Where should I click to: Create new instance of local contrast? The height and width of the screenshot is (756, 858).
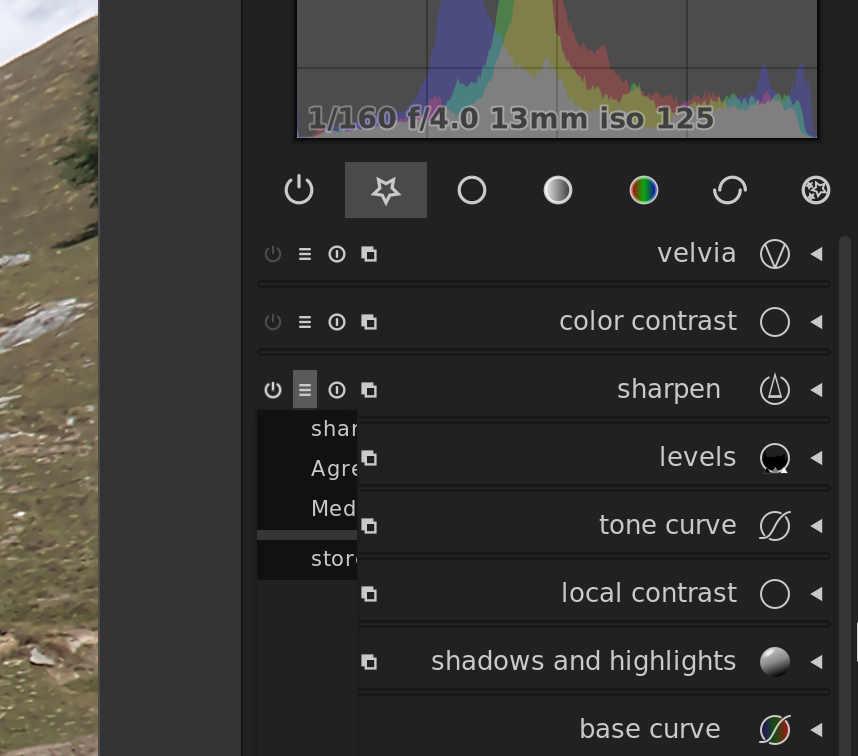click(369, 594)
